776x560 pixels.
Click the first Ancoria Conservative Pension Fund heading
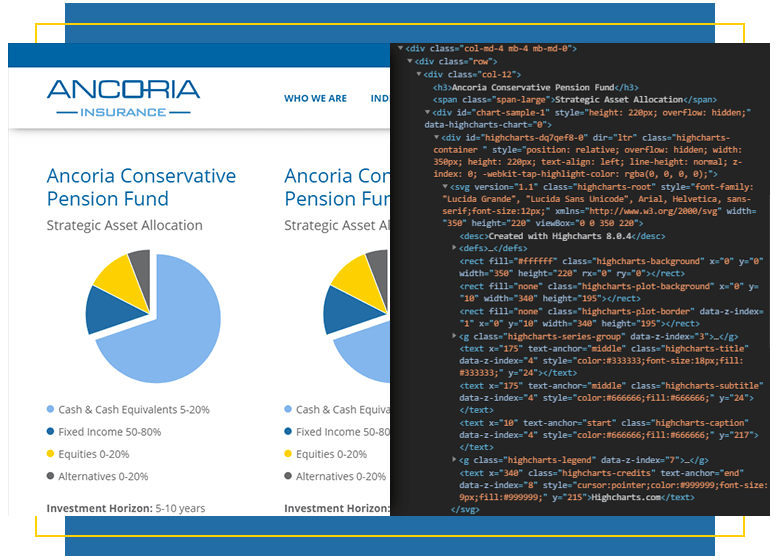pos(141,187)
